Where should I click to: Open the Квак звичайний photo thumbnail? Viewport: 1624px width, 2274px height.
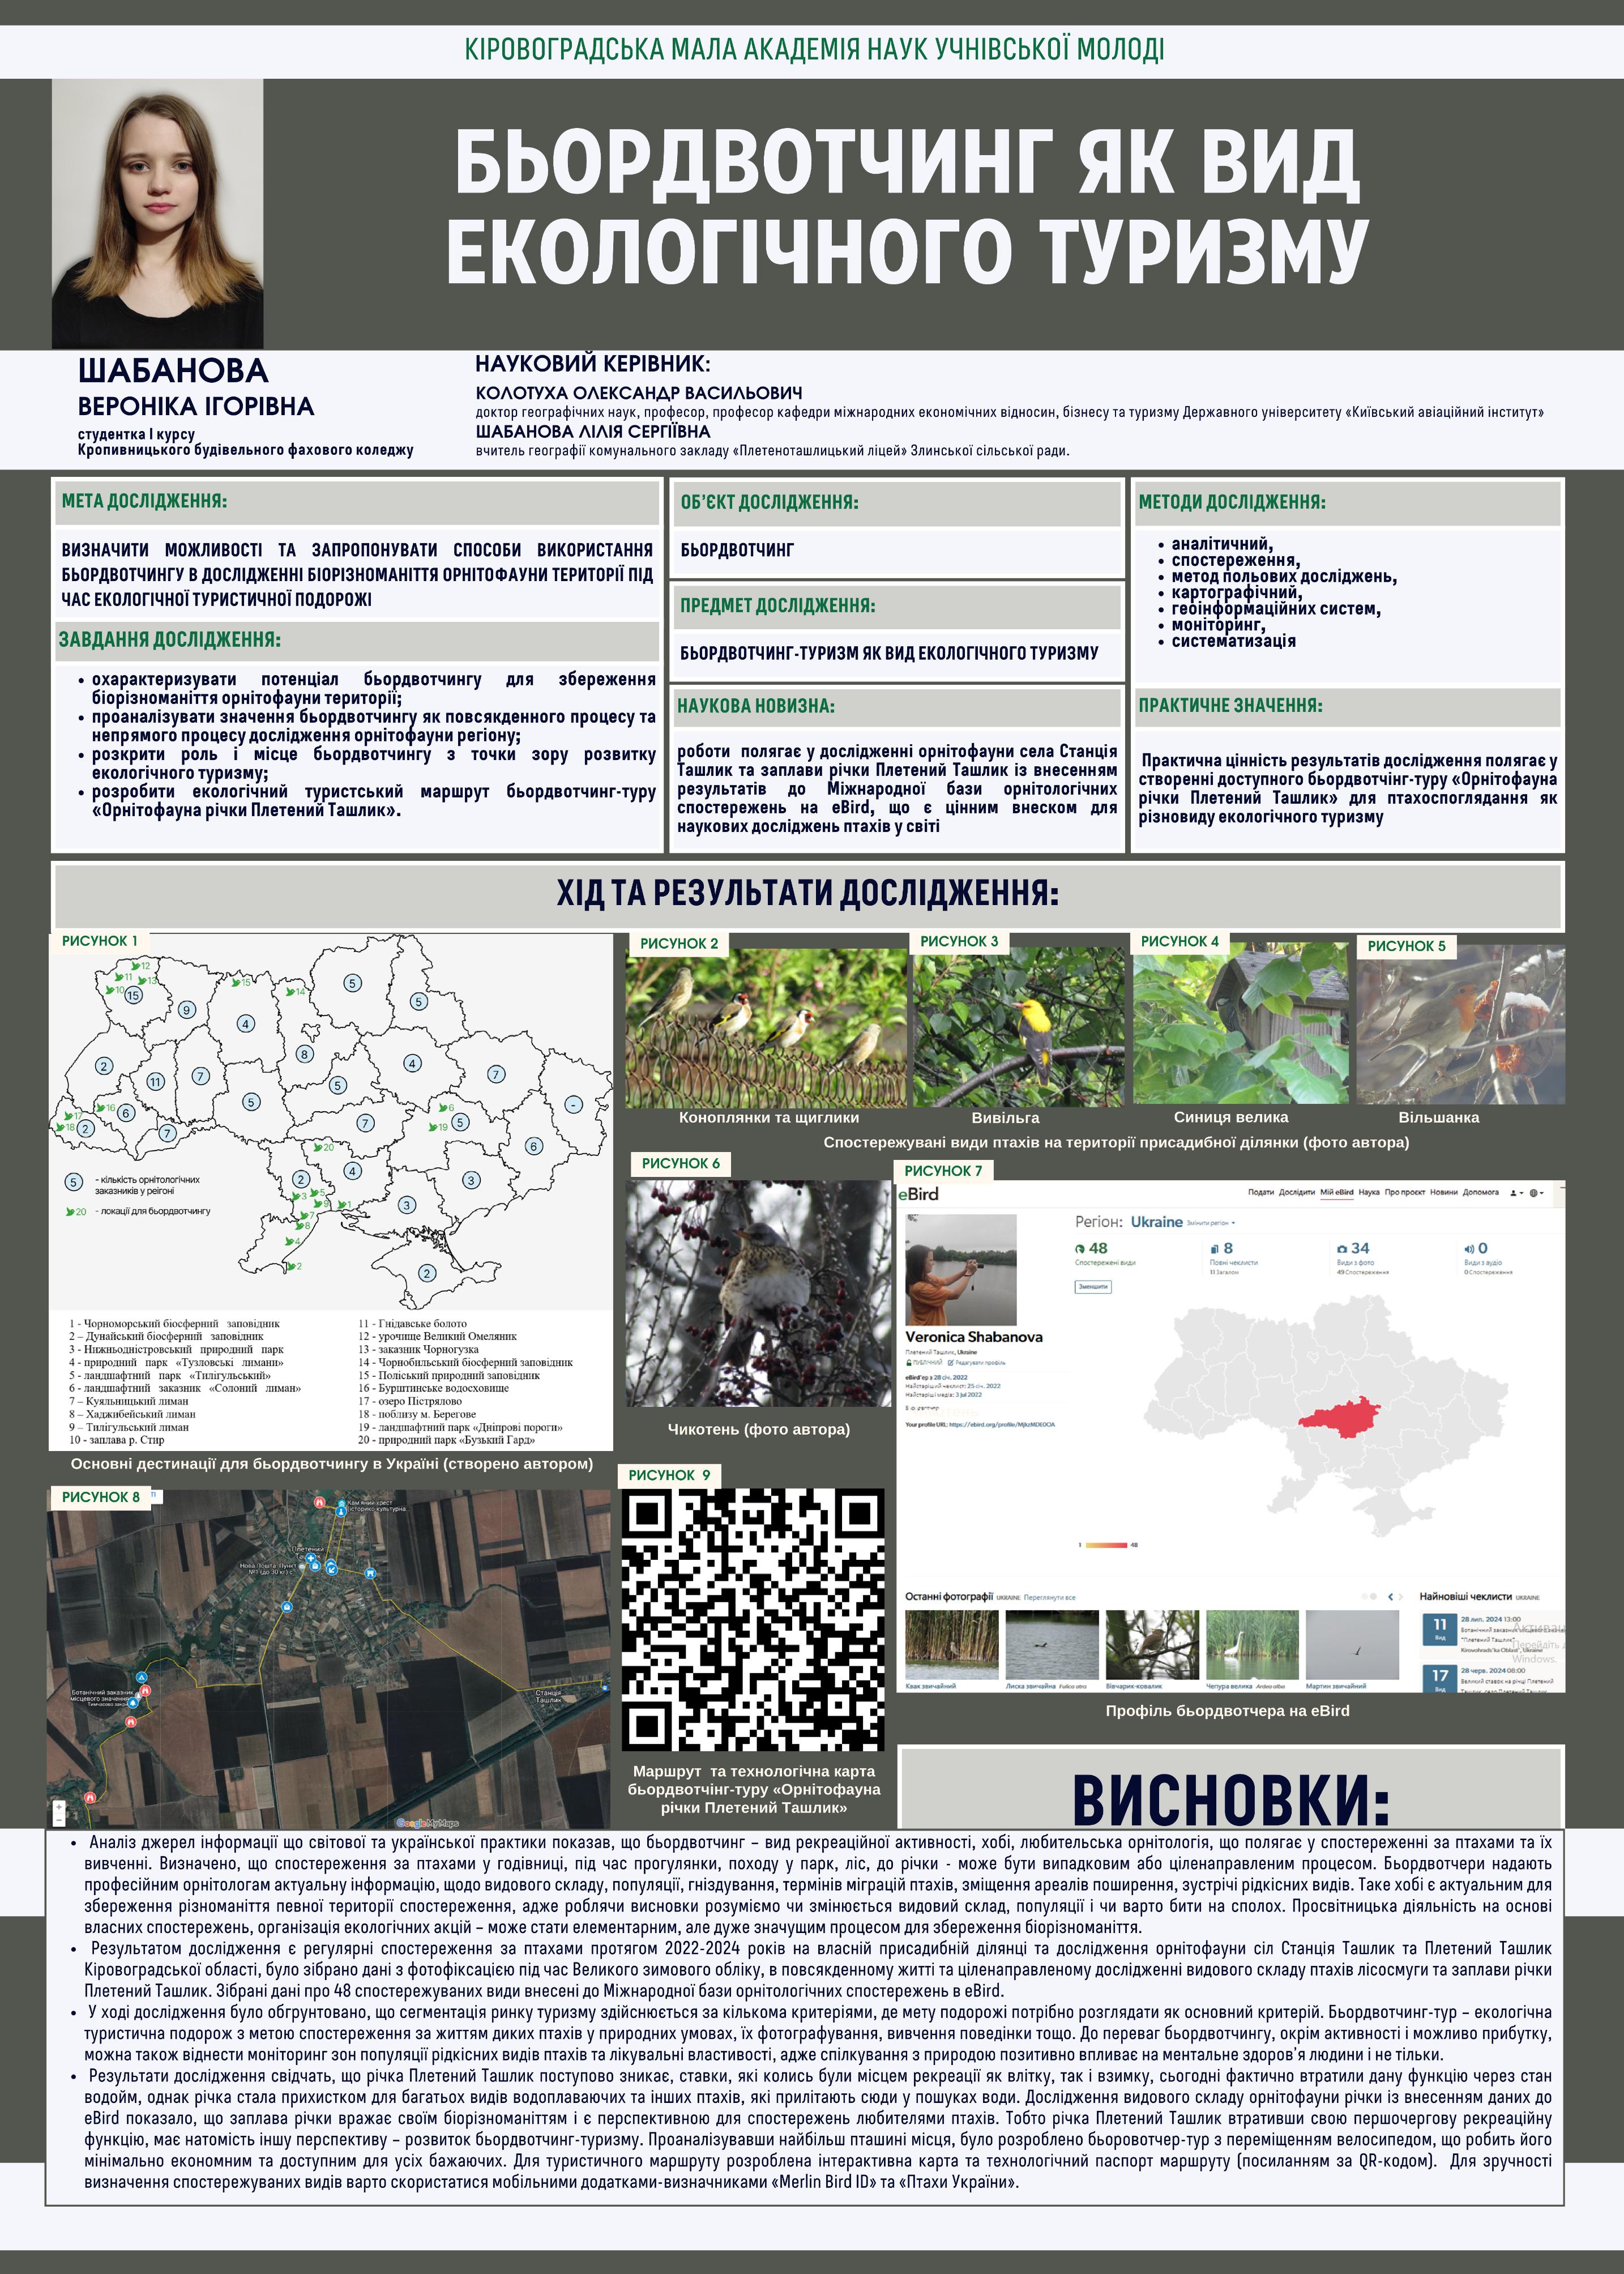click(x=952, y=1644)
